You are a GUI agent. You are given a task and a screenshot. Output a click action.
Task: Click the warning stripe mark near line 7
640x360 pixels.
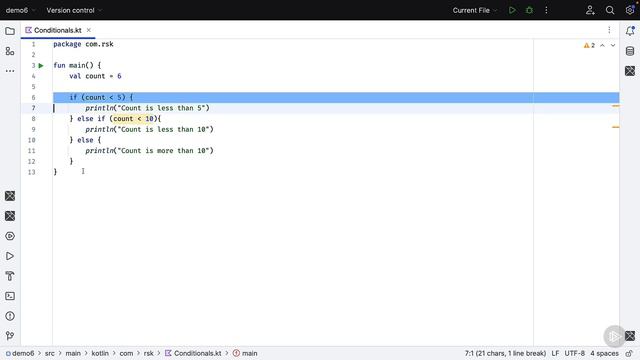click(616, 106)
